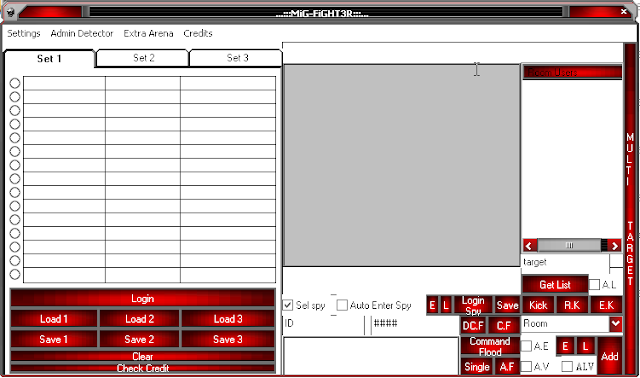
Task: Click the target input field
Action: (x=566, y=262)
